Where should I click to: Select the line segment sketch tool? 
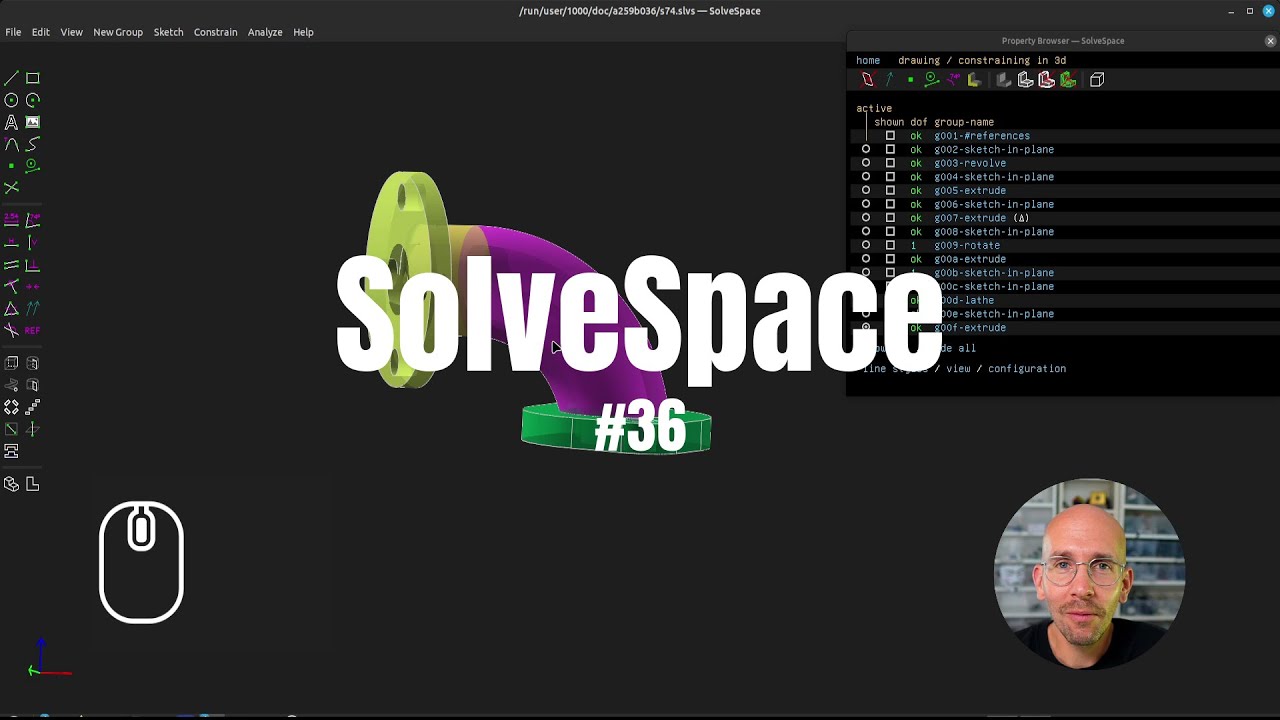pyautogui.click(x=11, y=78)
